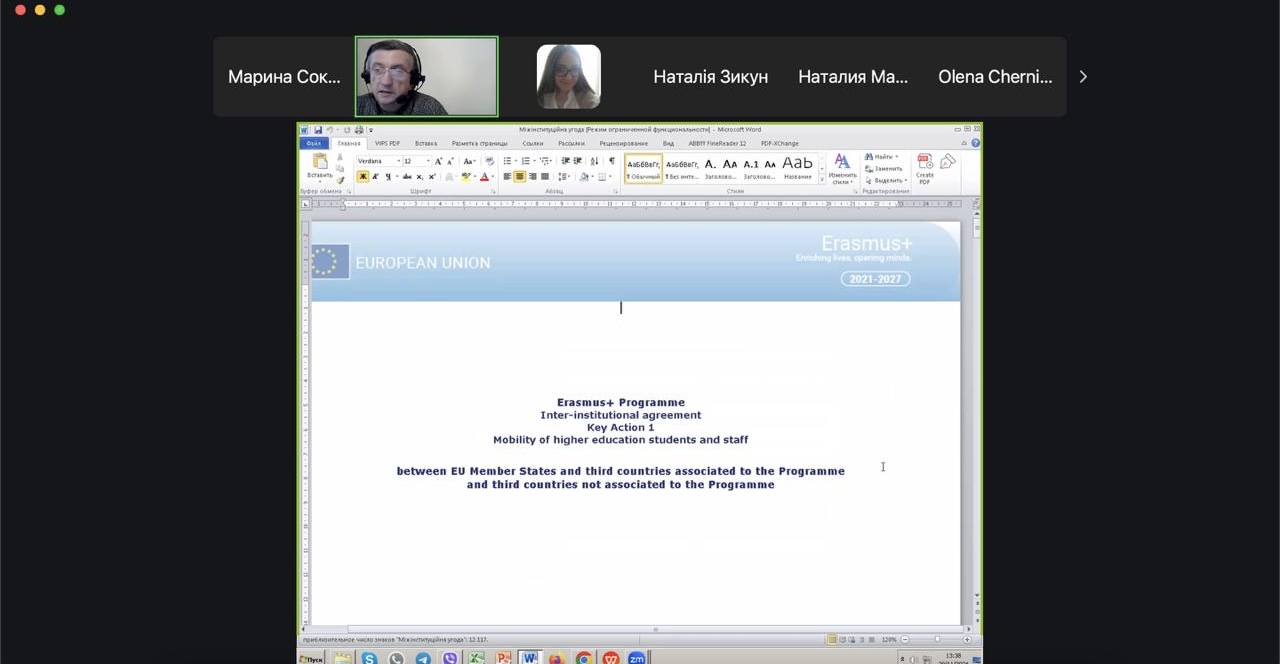Image resolution: width=1280 pixels, height=664 pixels.
Task: Select the Olena Cherni... participant tile
Action: pos(995,77)
